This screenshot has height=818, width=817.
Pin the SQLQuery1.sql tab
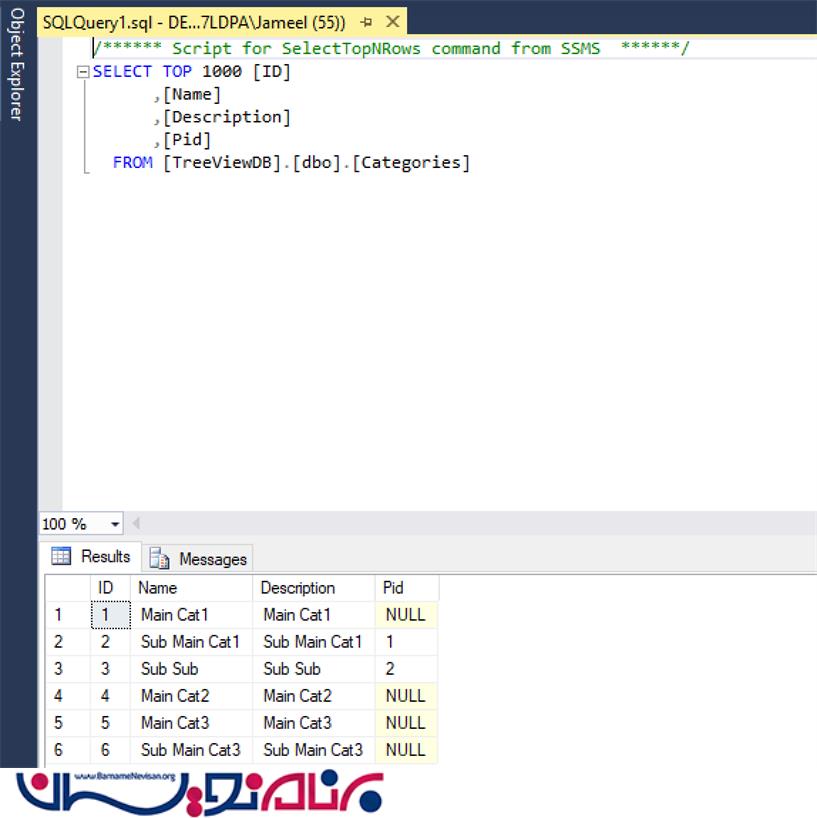tap(366, 22)
